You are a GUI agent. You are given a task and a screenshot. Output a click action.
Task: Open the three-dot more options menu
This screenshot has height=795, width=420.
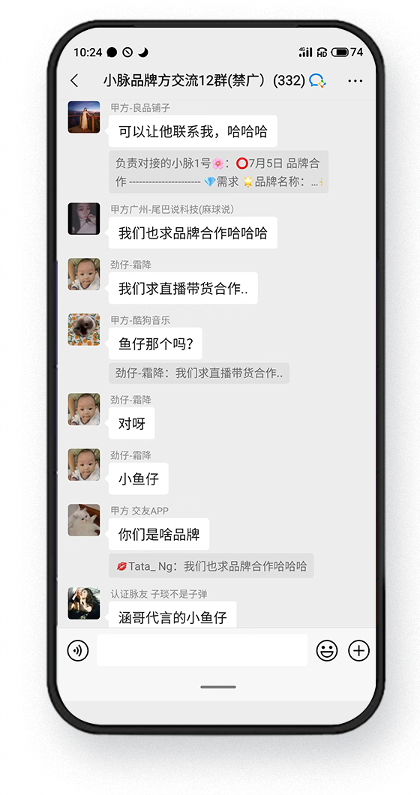tap(355, 81)
